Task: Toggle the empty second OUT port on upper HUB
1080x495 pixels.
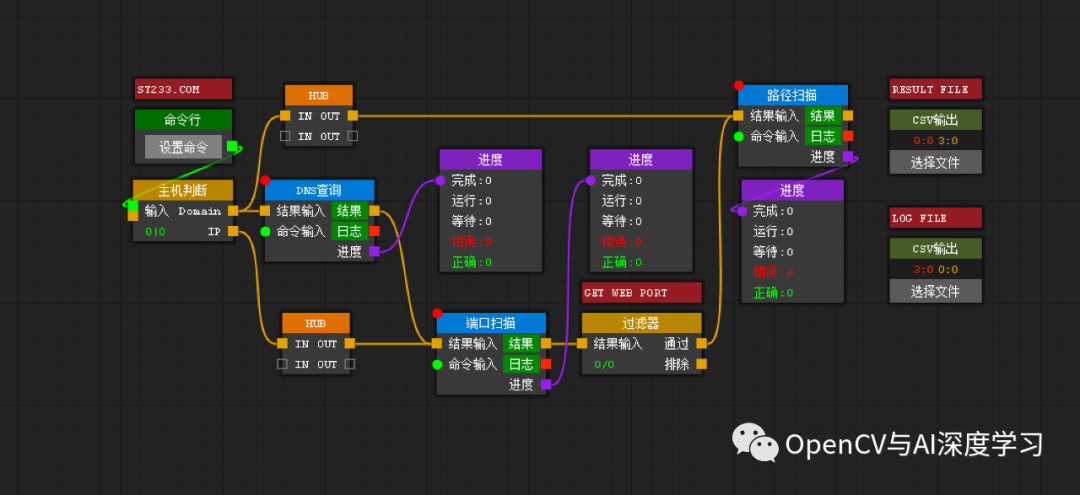Action: pos(352,136)
